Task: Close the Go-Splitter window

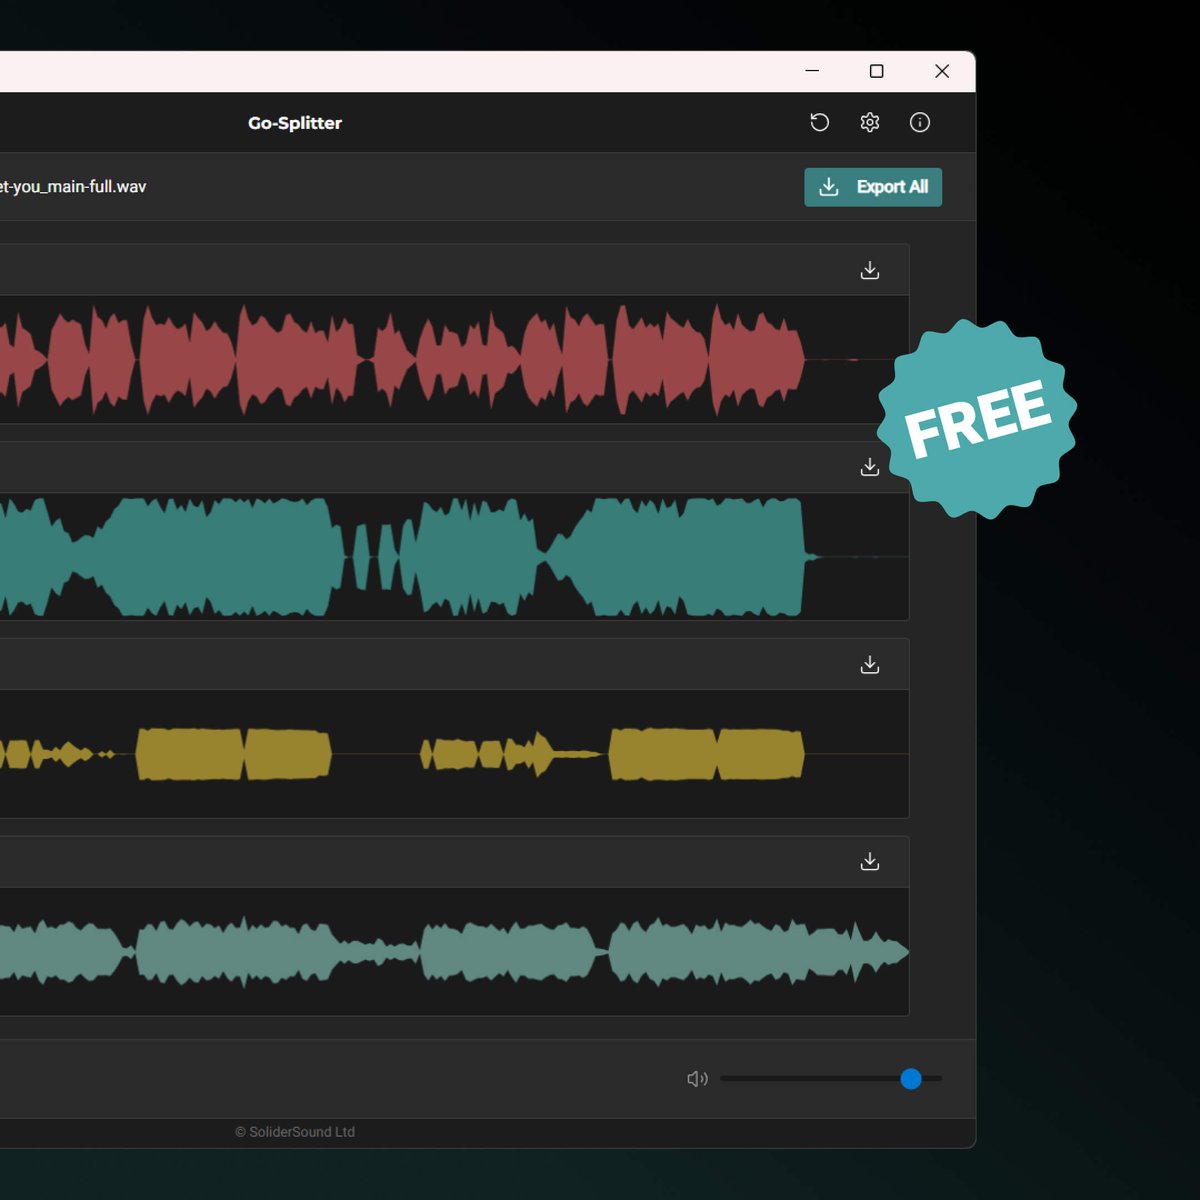Action: 942,71
